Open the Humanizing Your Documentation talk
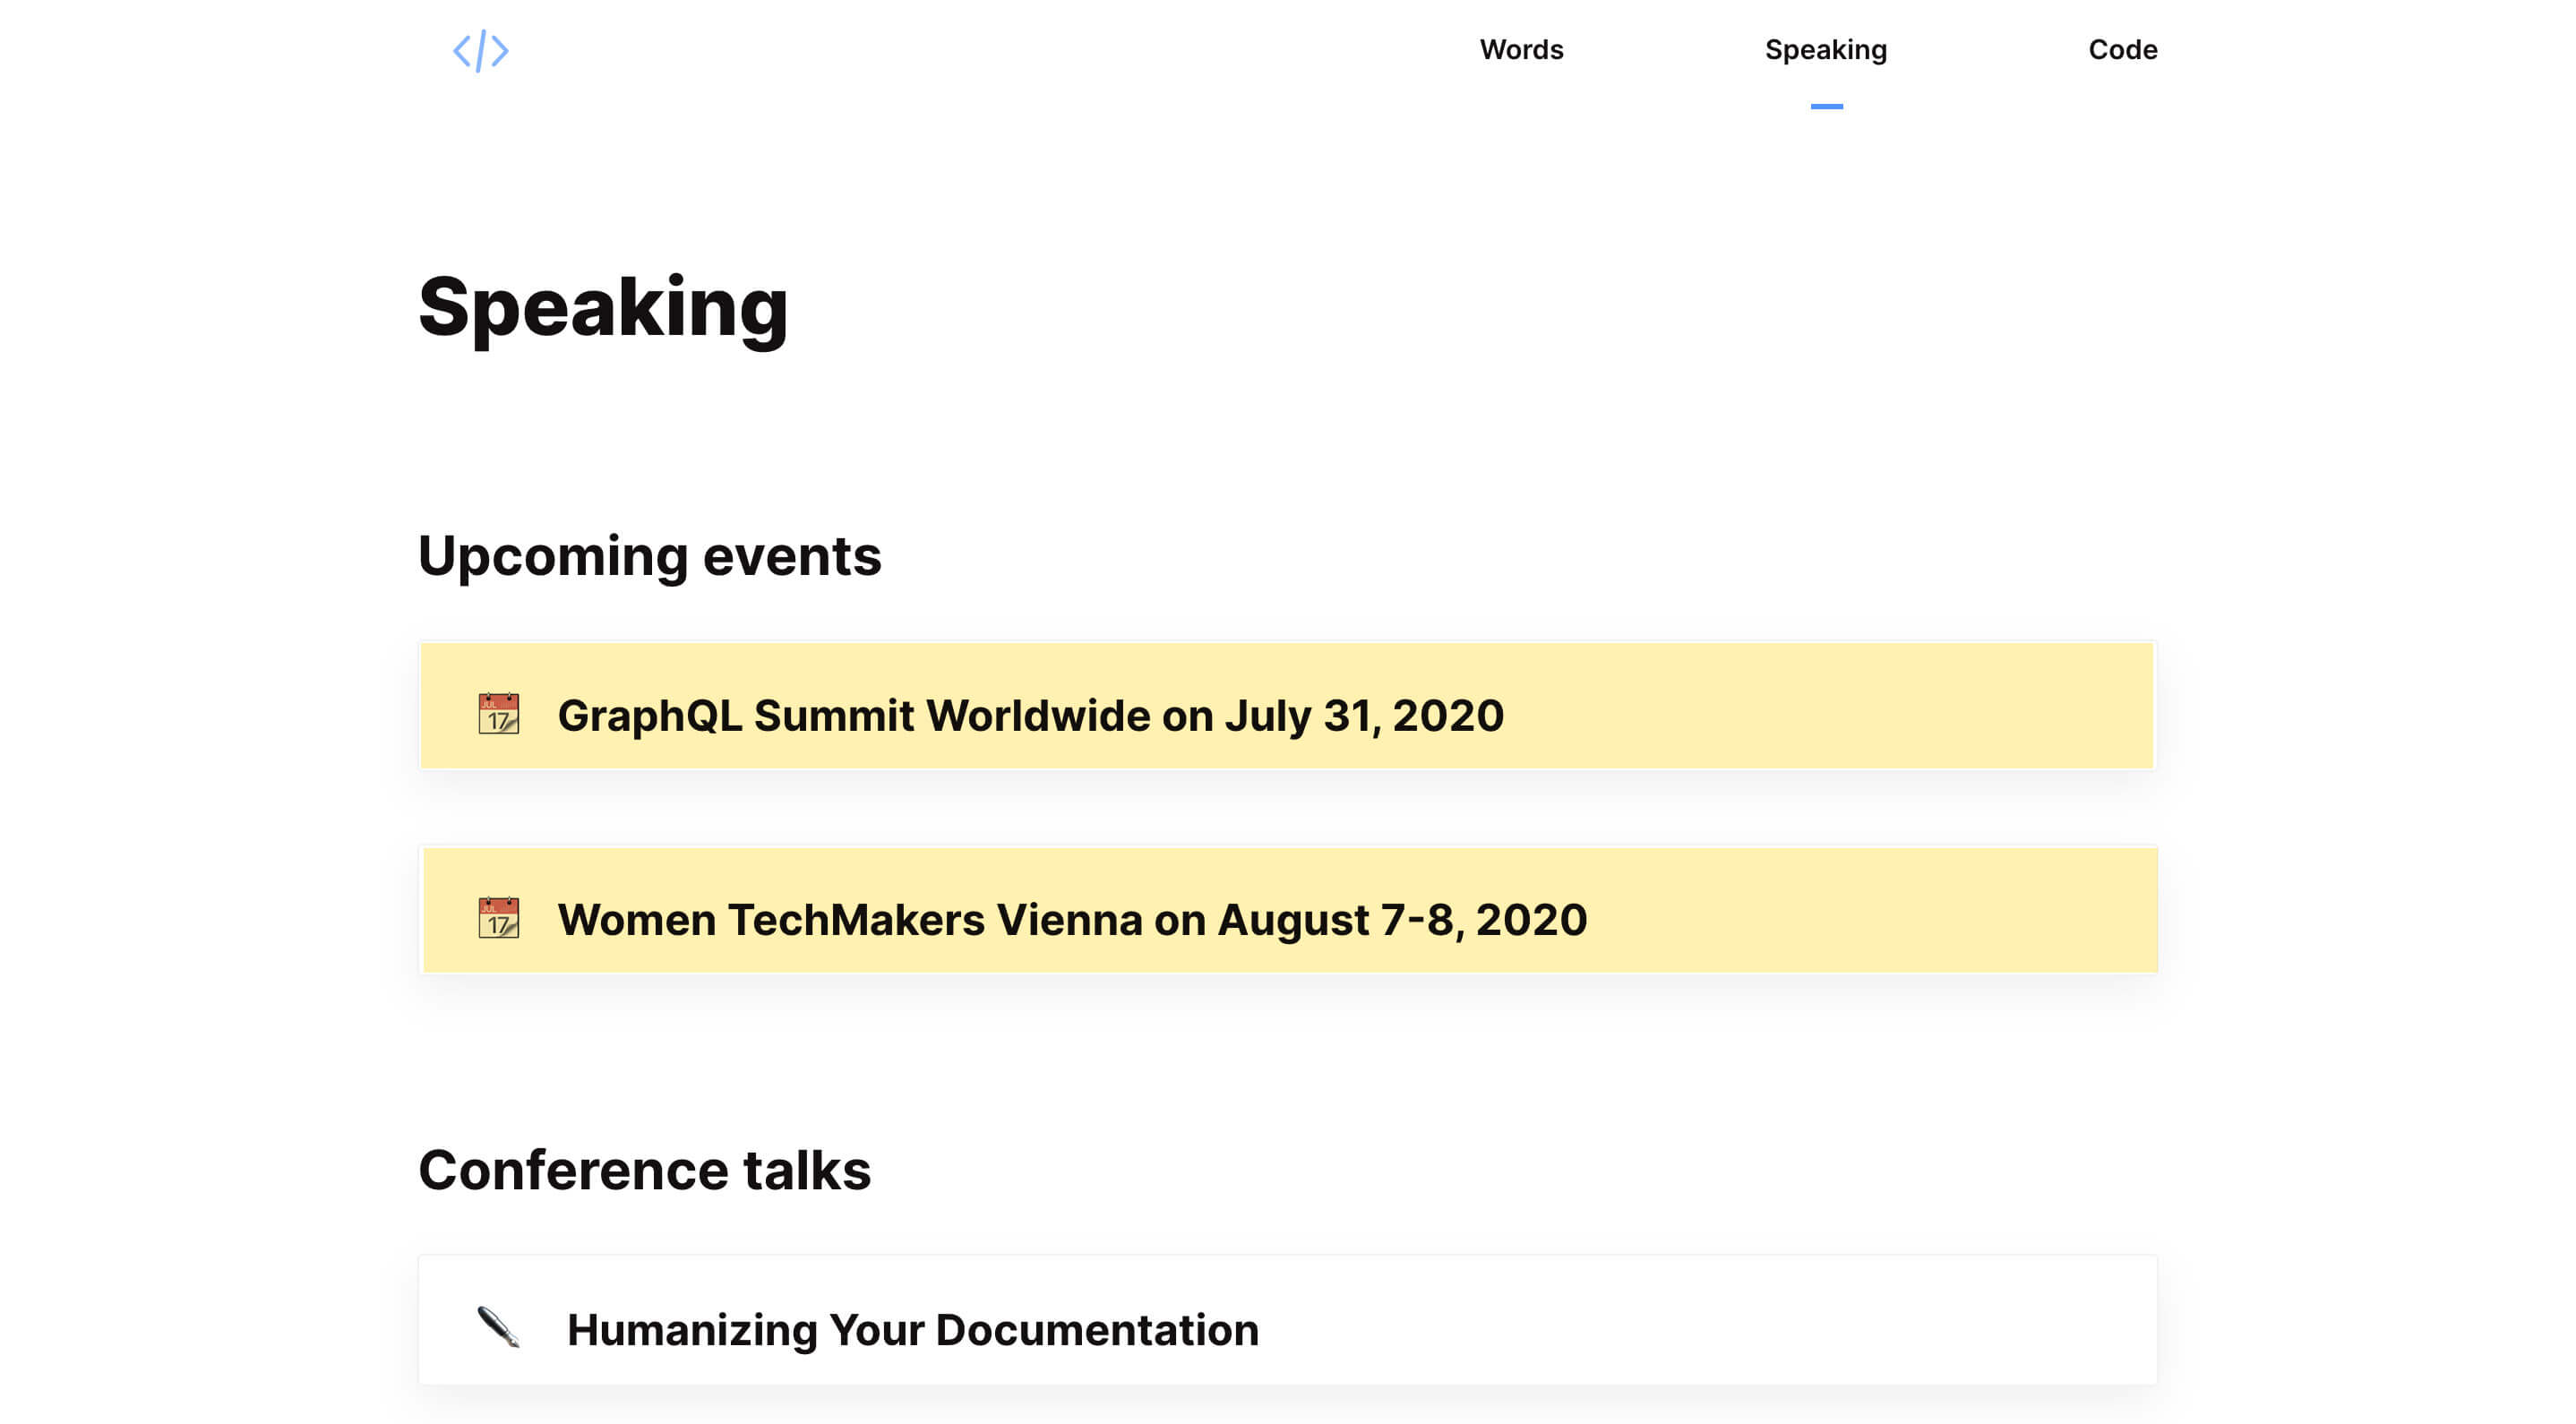2576x1424 pixels. click(x=1287, y=1319)
